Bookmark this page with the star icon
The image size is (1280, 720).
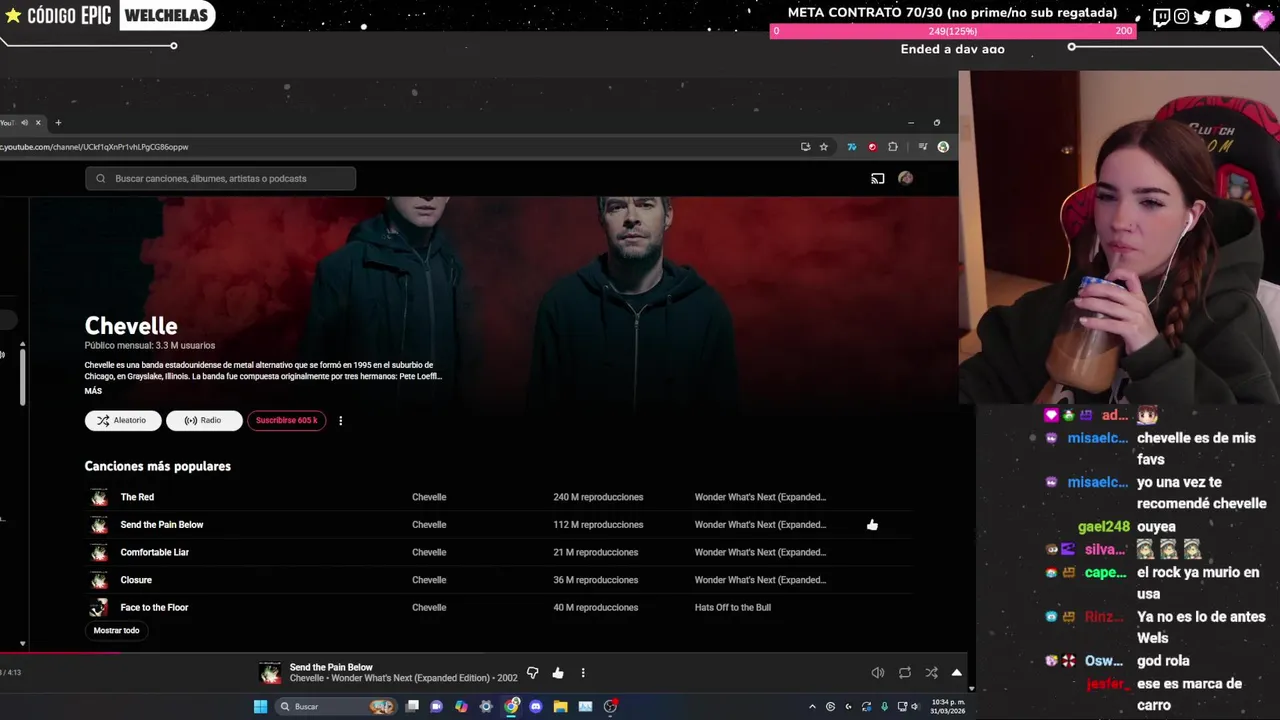pyautogui.click(x=824, y=147)
